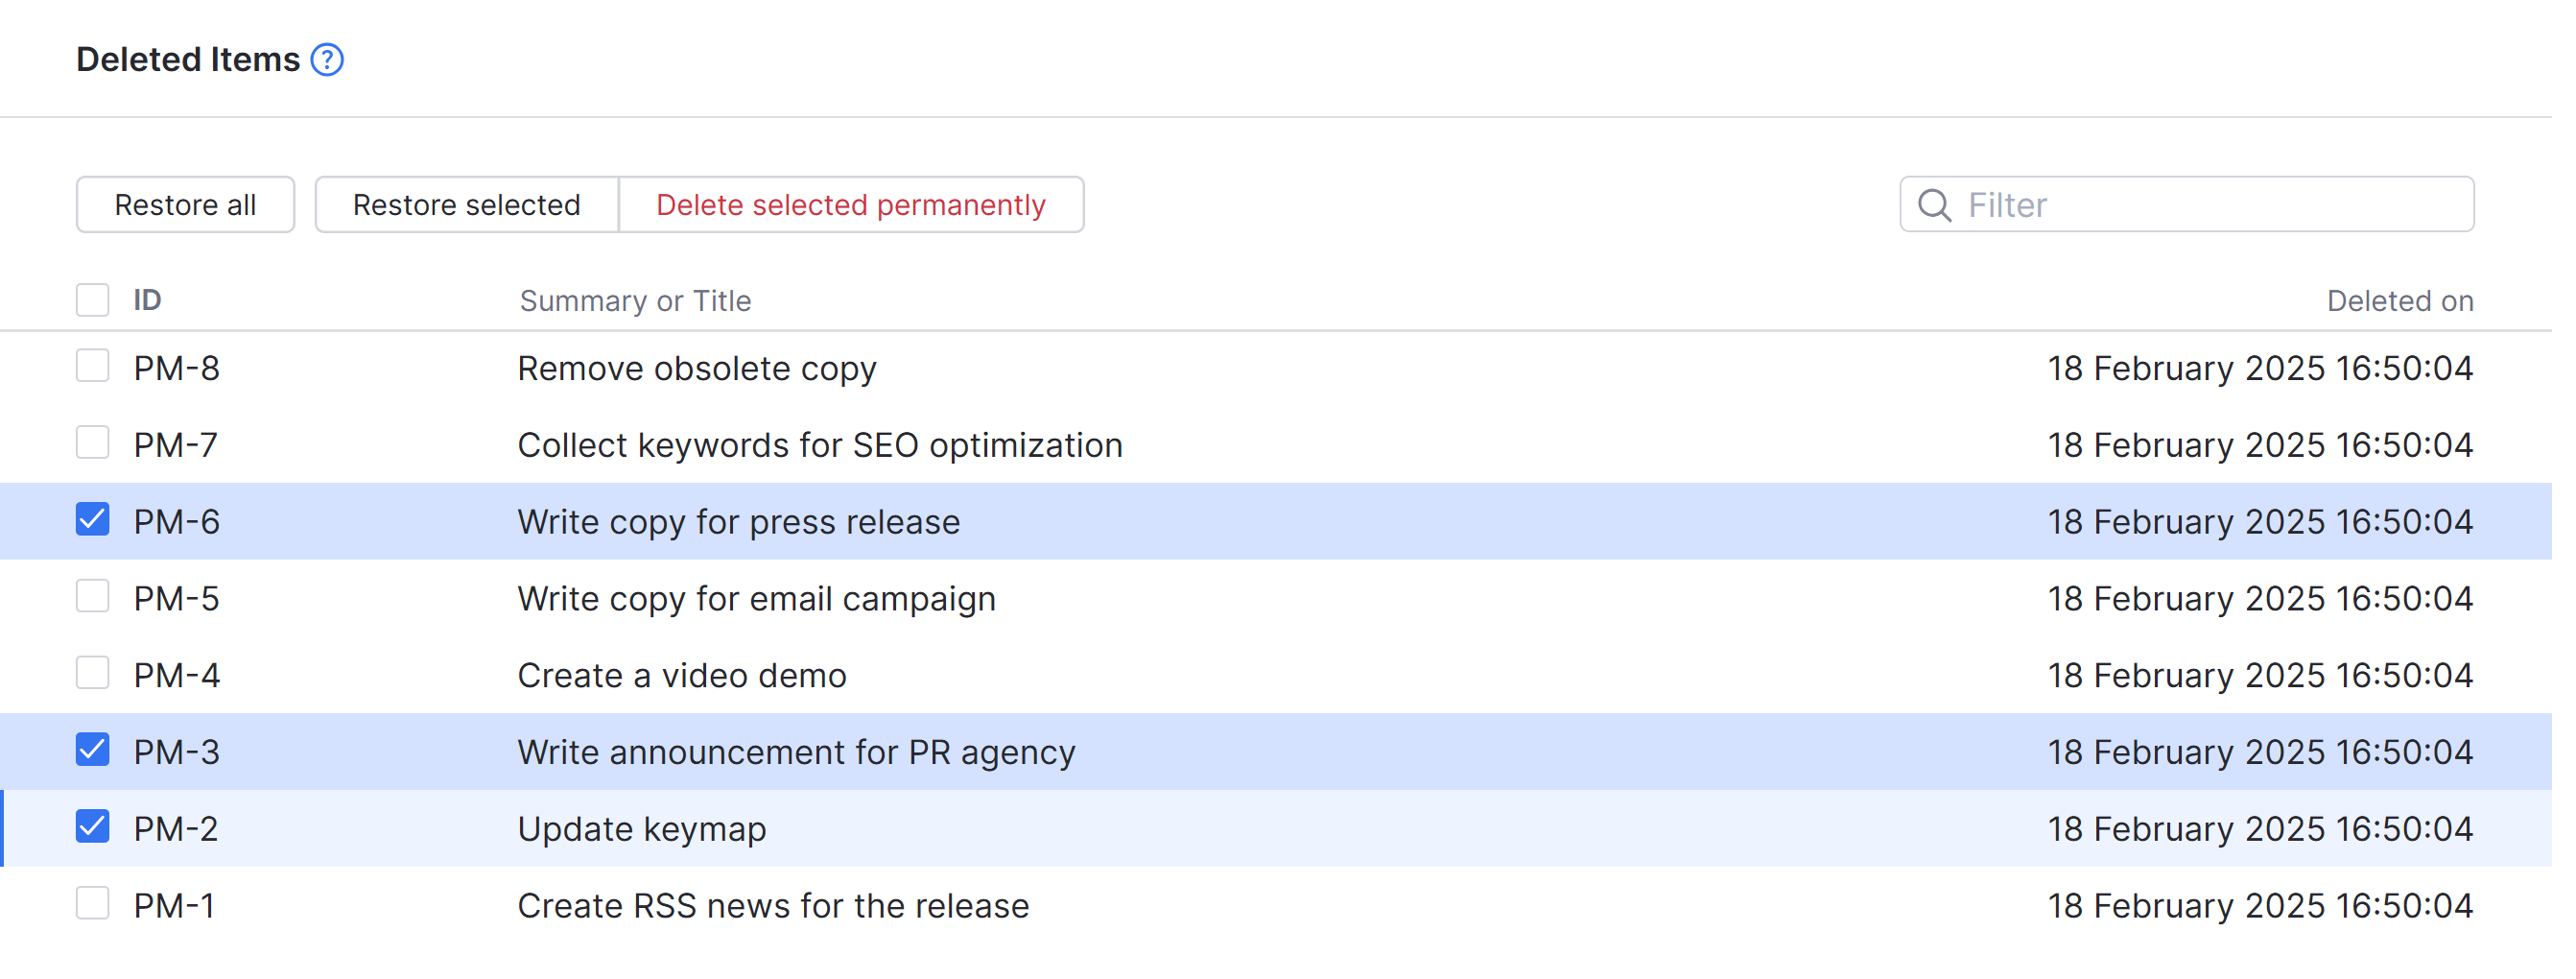Click the search magnifier icon in Filter
The height and width of the screenshot is (979, 2576).
tap(1934, 206)
